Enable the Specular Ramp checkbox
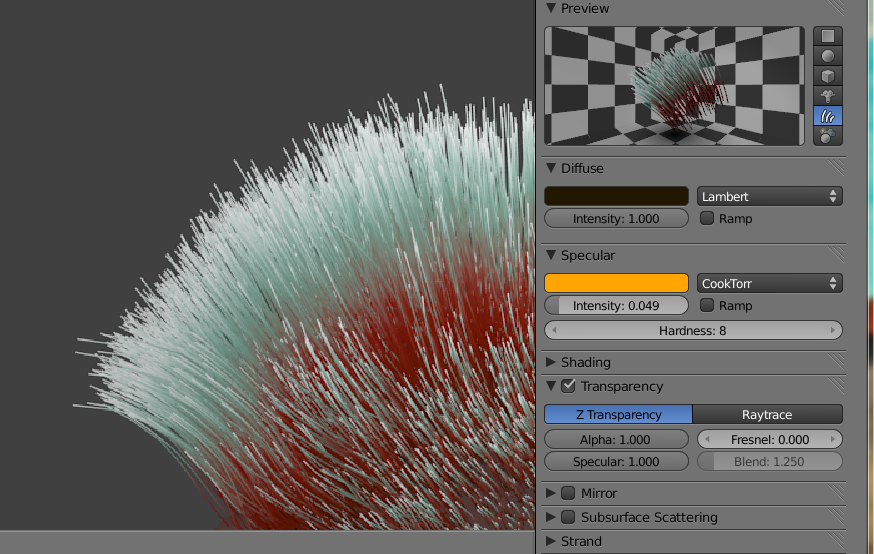 click(x=707, y=305)
